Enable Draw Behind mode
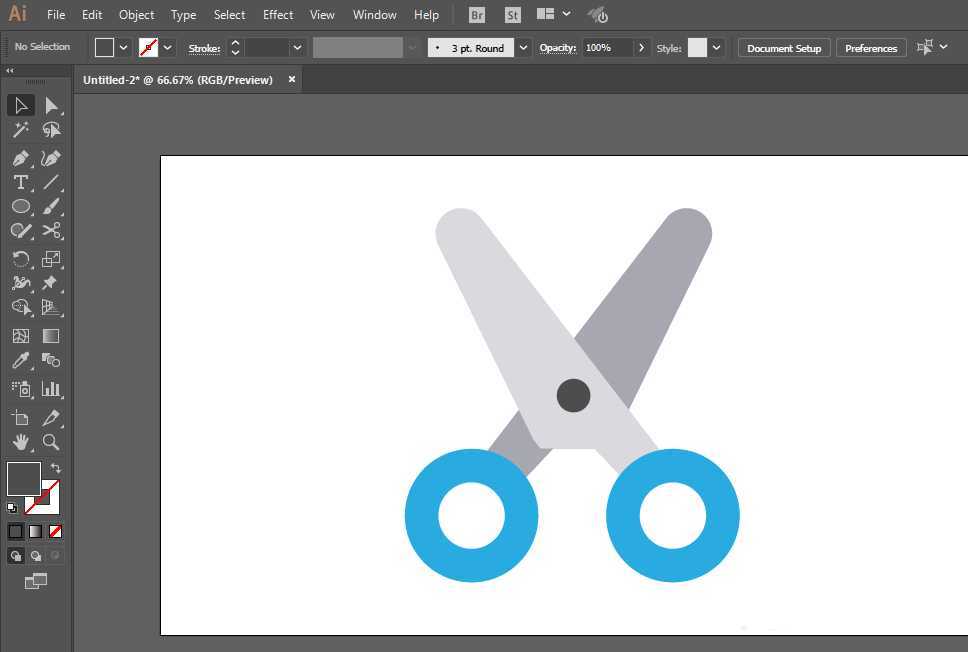 coord(36,556)
